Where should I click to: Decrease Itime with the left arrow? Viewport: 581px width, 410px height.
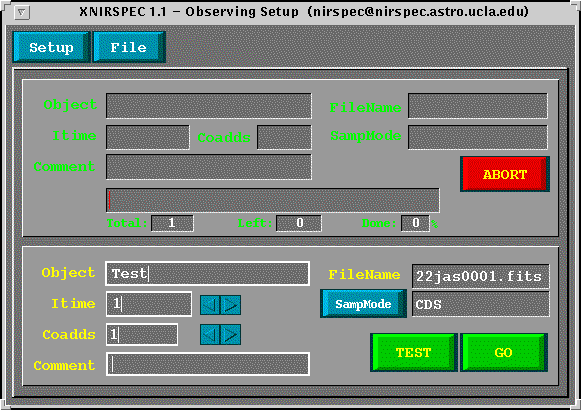pos(210,305)
